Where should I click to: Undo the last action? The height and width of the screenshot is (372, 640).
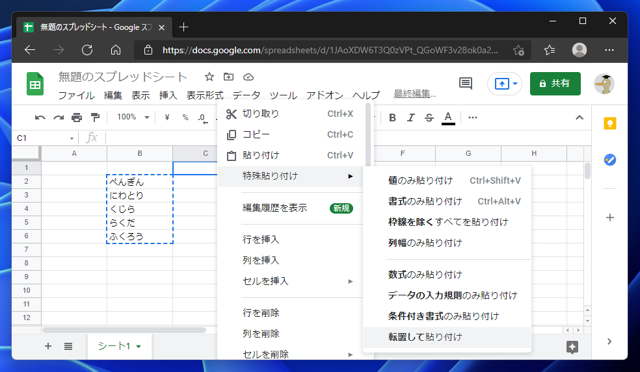coord(40,118)
